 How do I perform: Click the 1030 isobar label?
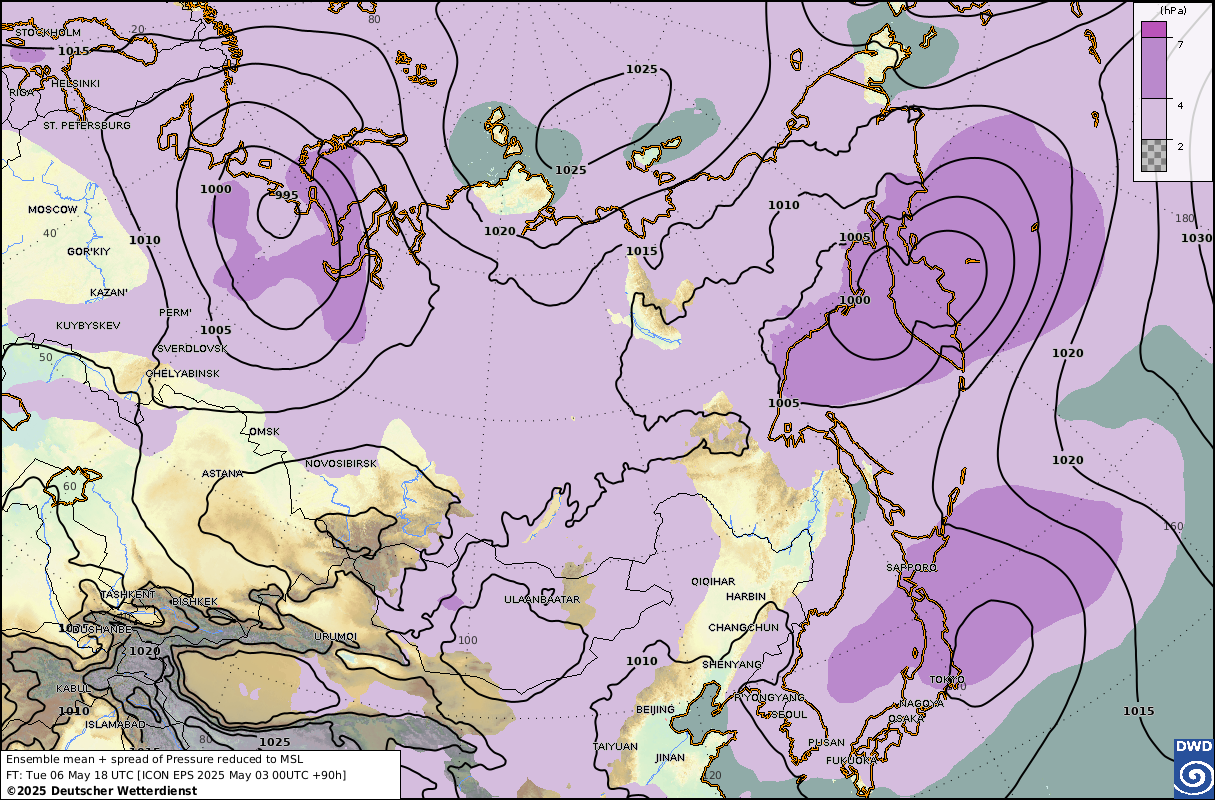click(1196, 238)
